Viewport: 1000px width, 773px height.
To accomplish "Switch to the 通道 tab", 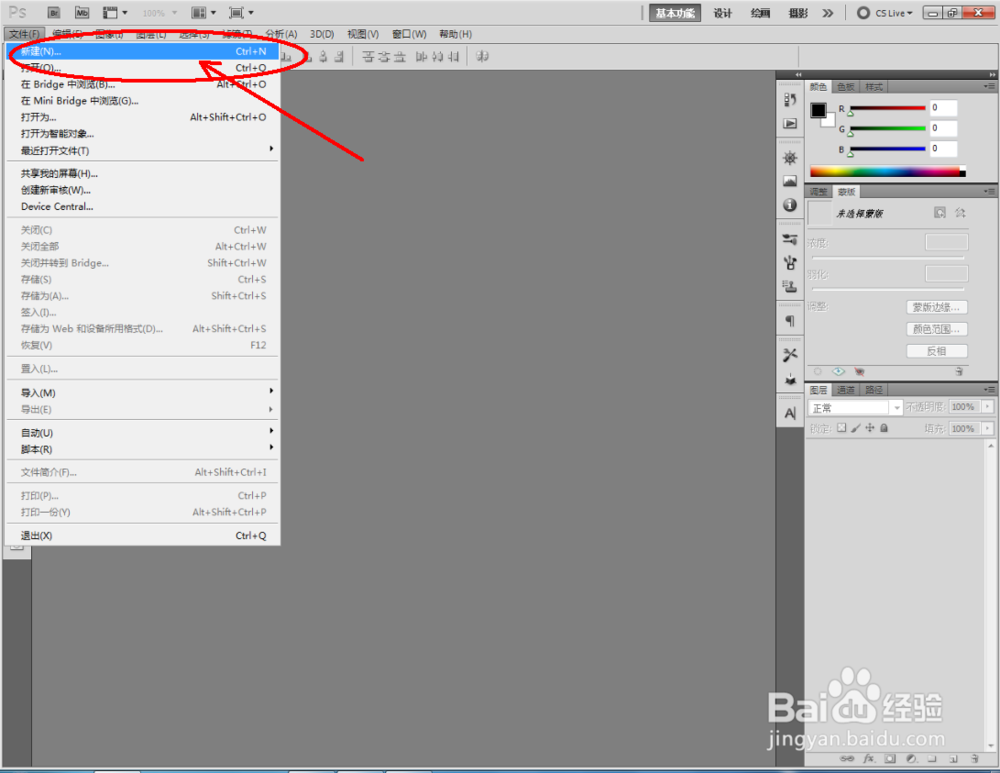I will (846, 390).
